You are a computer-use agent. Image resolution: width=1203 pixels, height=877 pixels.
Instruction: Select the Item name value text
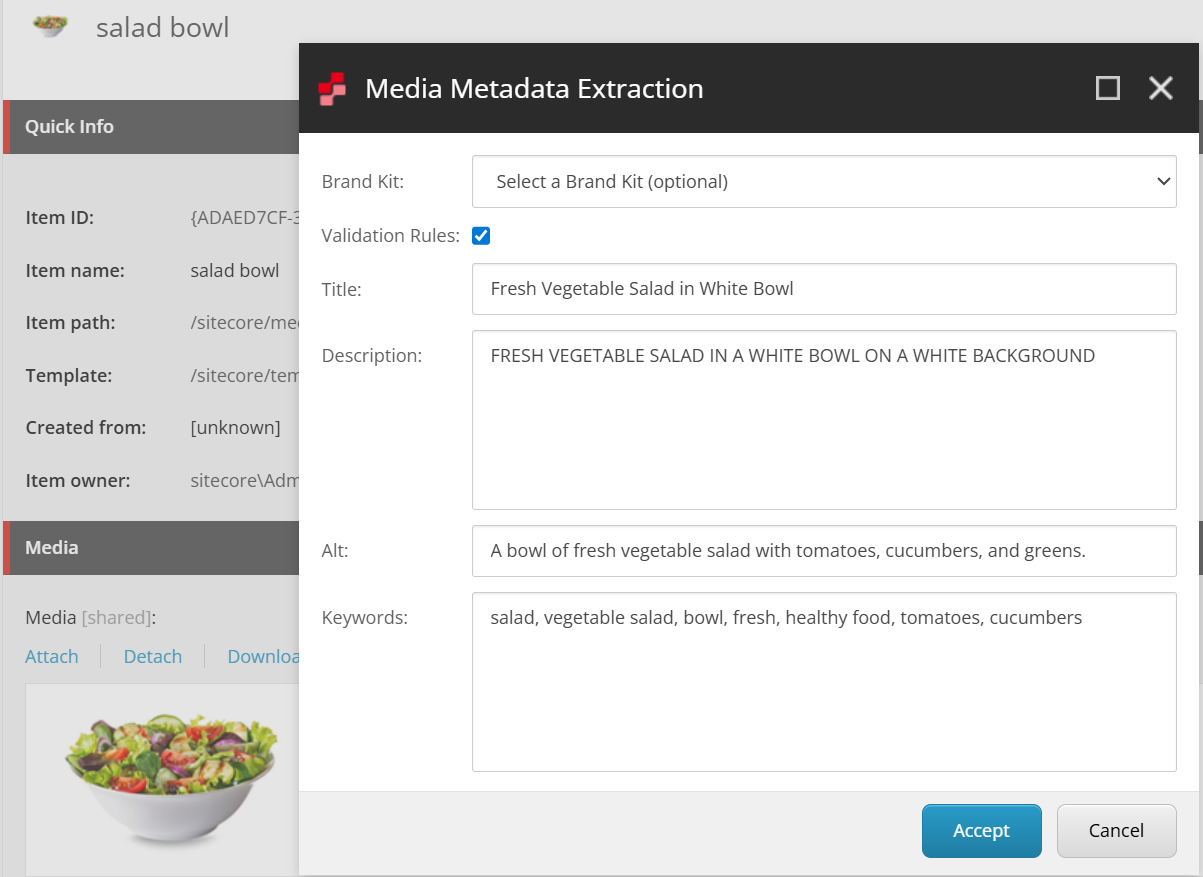point(235,271)
